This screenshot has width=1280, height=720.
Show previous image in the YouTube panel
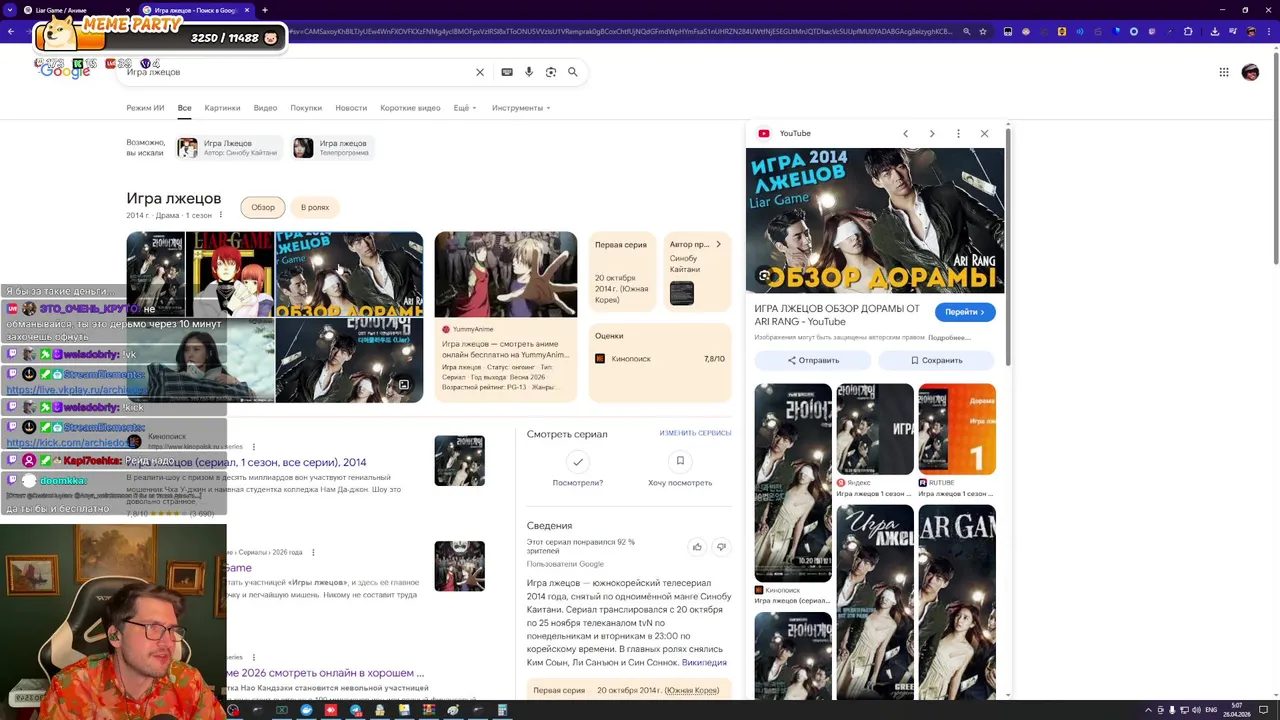click(905, 133)
